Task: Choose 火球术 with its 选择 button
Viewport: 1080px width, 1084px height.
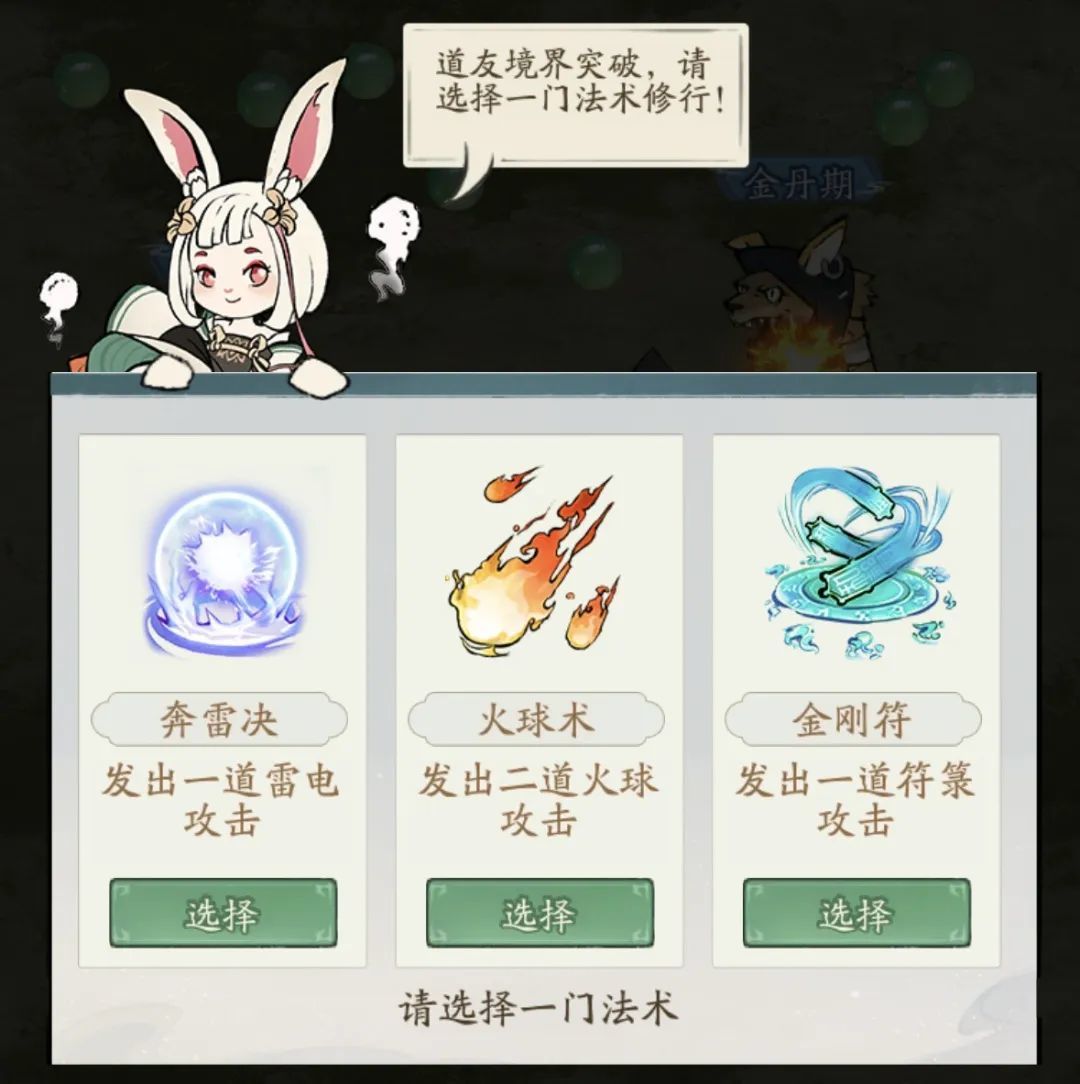Action: tap(539, 913)
